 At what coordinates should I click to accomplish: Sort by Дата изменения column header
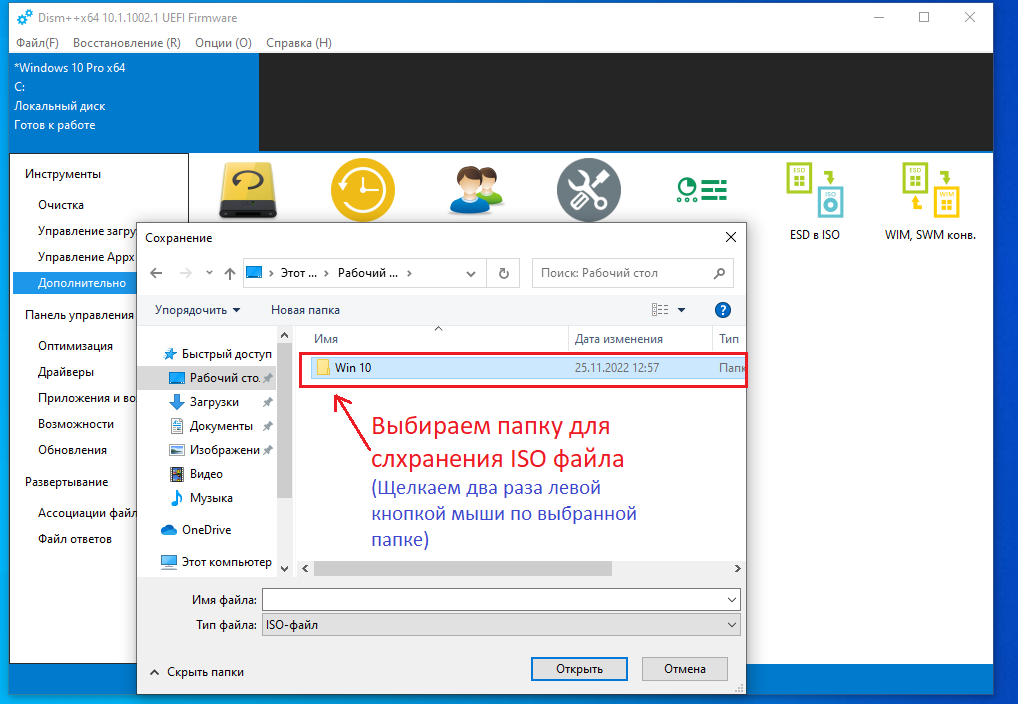click(619, 339)
